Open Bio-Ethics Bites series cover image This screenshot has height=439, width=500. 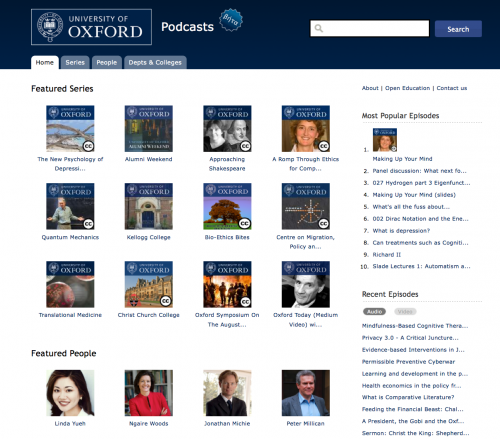tap(227, 206)
